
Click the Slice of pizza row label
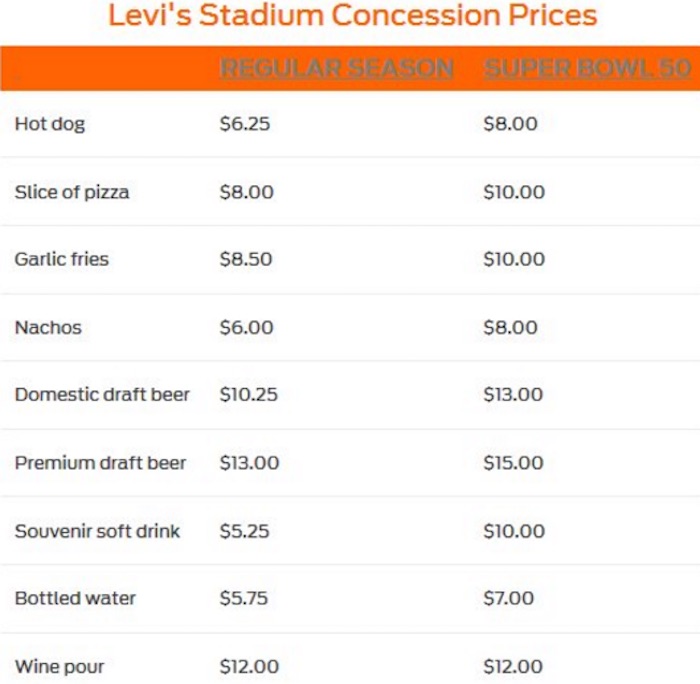pos(72,192)
